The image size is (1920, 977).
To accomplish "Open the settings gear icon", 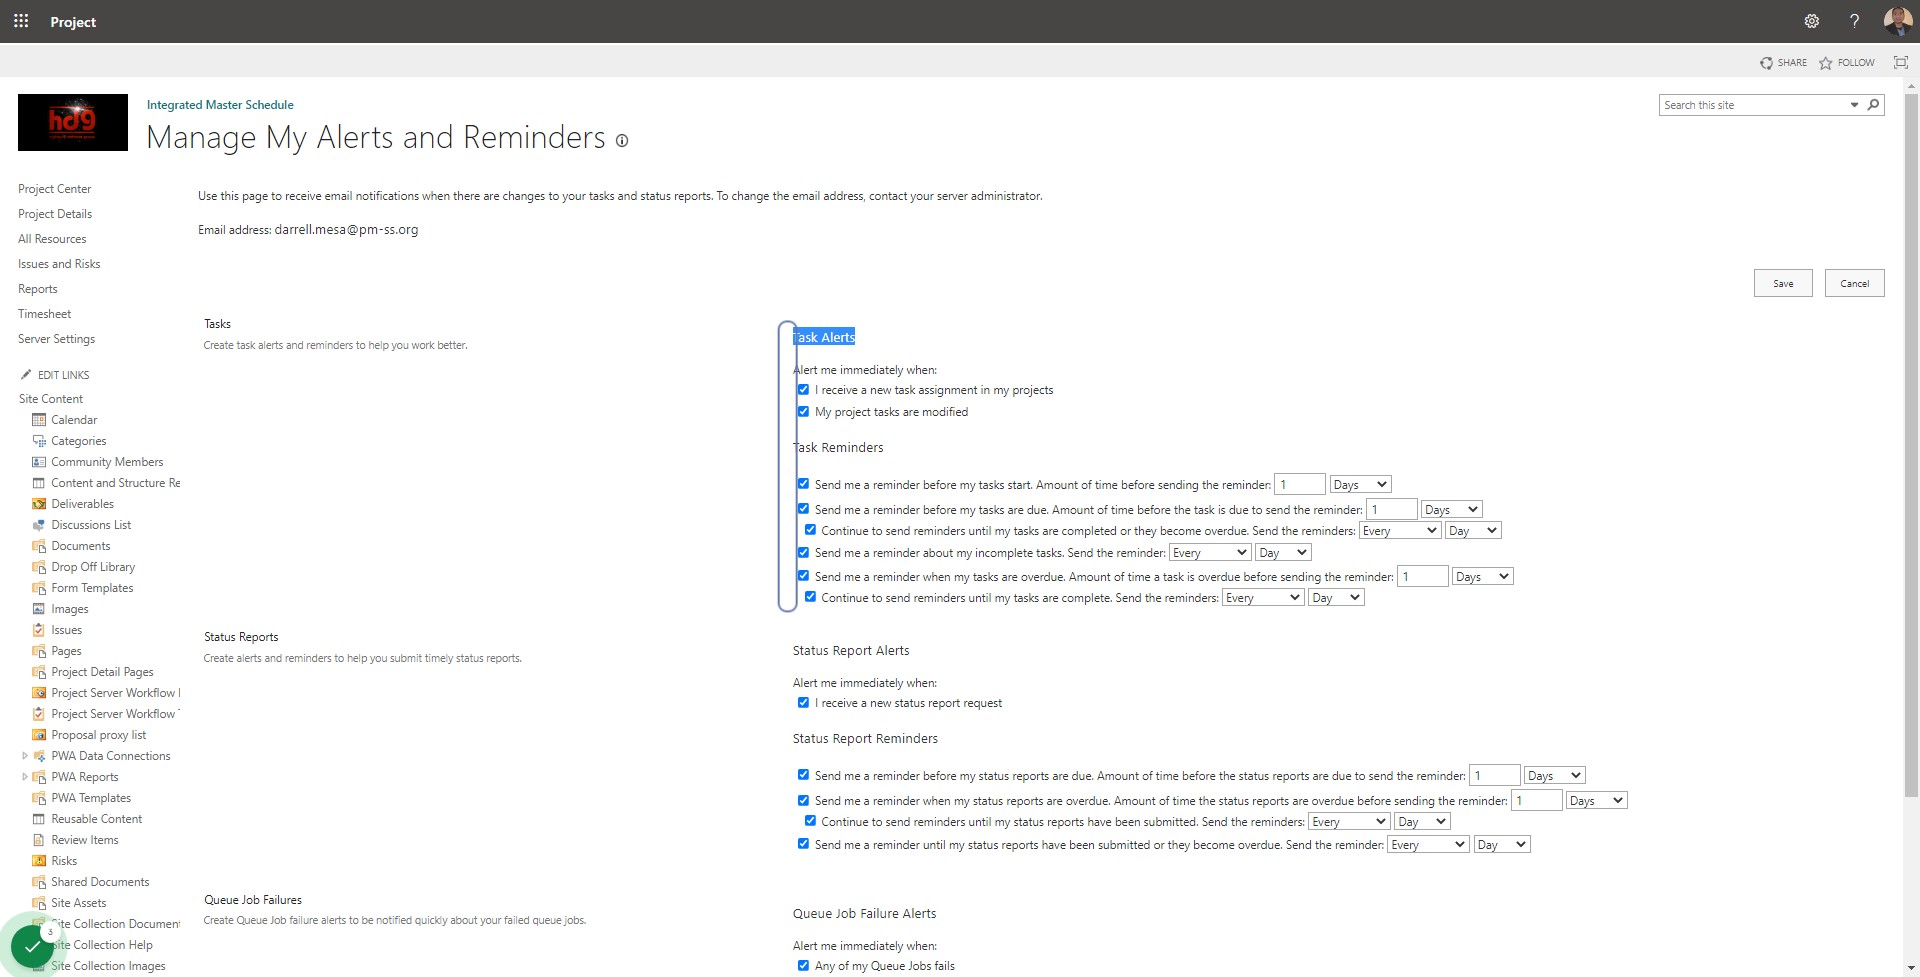I will tap(1811, 21).
